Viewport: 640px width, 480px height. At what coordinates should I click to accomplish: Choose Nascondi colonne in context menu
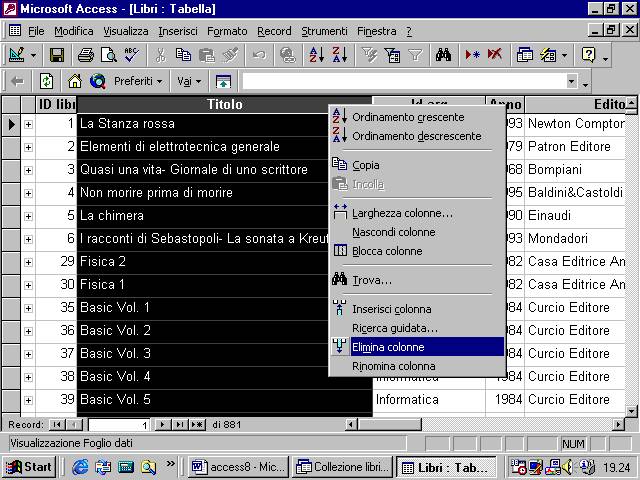[x=417, y=232]
